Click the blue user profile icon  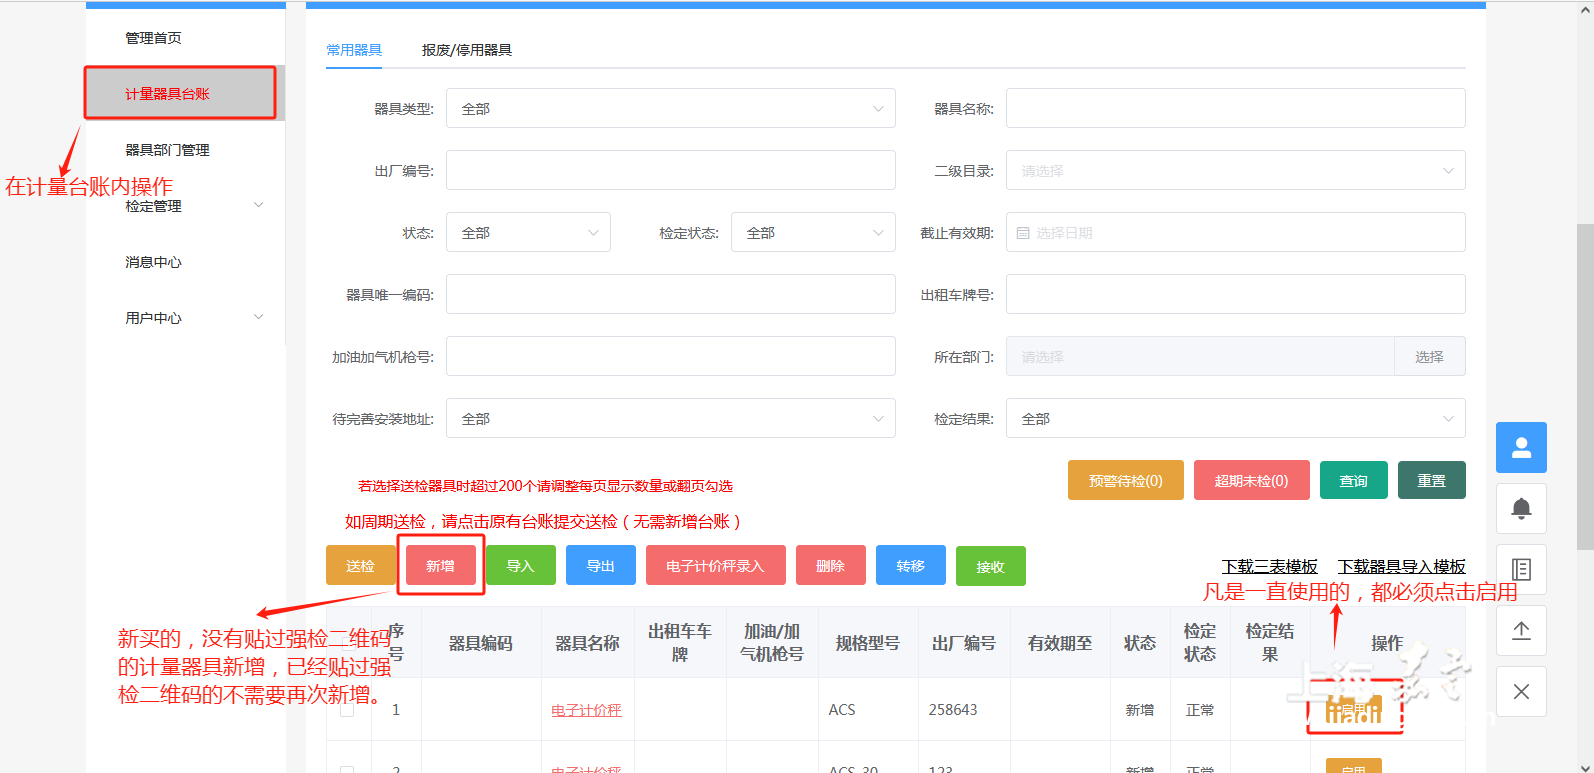(1521, 447)
